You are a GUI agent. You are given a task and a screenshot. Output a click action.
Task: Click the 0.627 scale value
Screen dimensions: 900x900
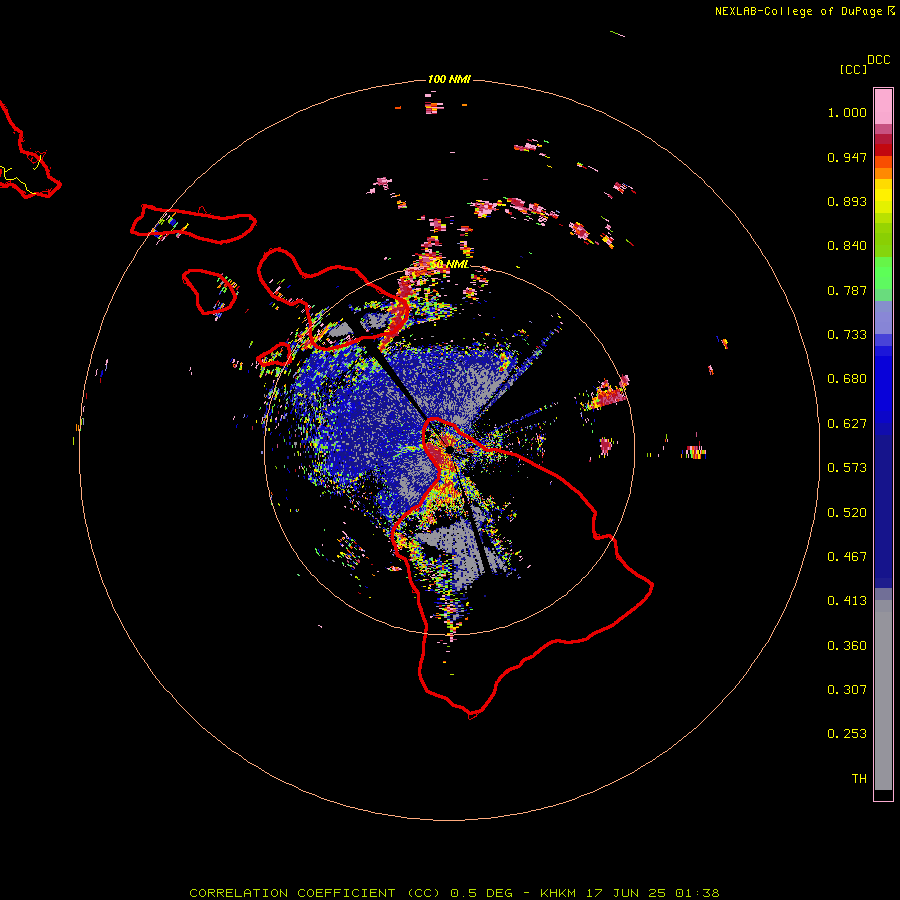(847, 424)
